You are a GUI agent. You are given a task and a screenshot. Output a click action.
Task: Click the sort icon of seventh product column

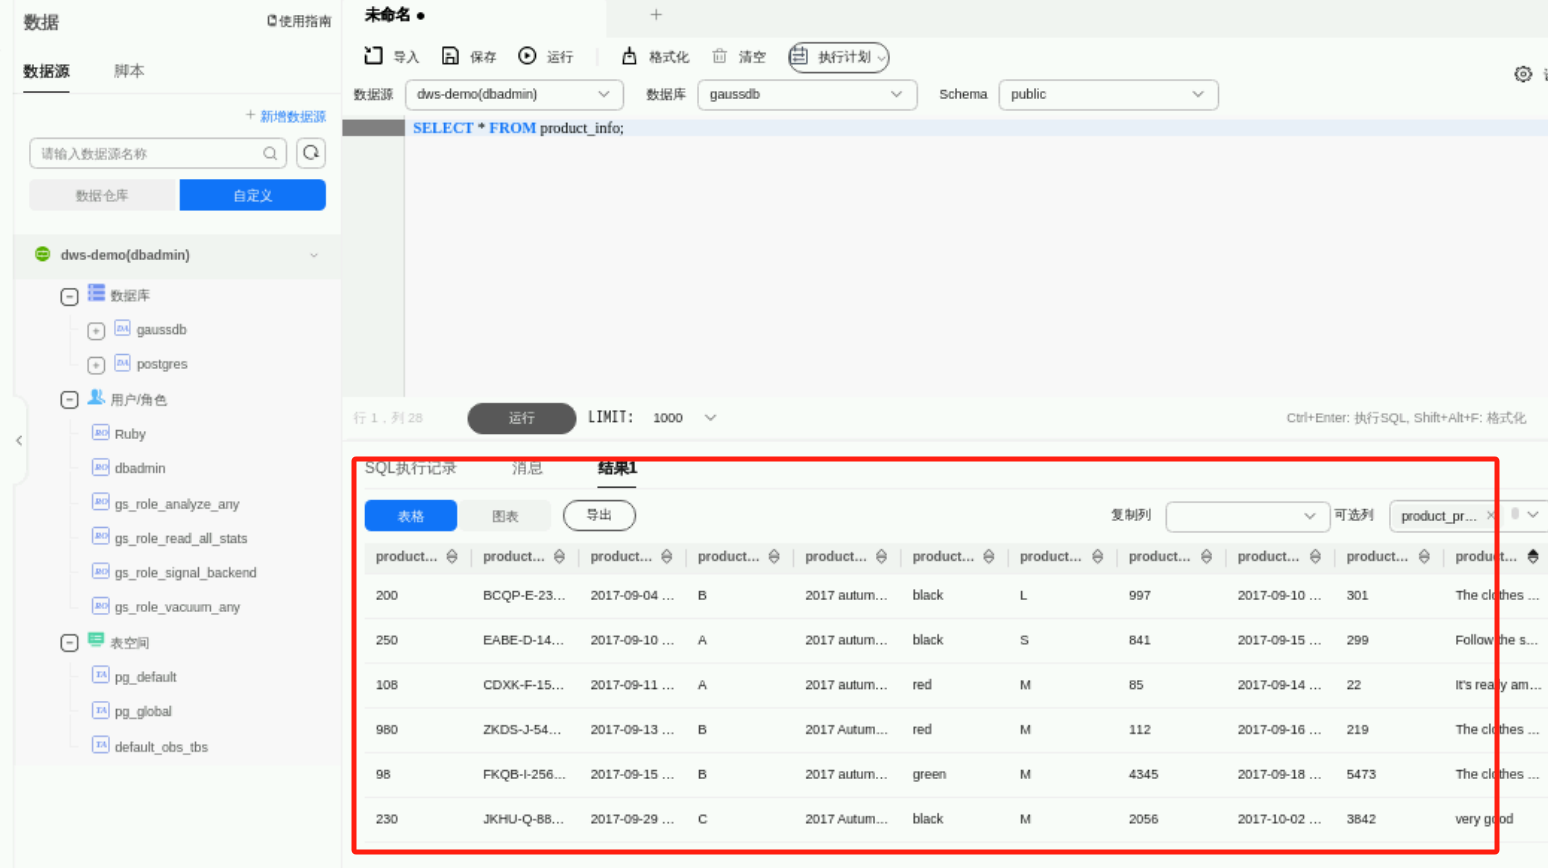click(1098, 557)
